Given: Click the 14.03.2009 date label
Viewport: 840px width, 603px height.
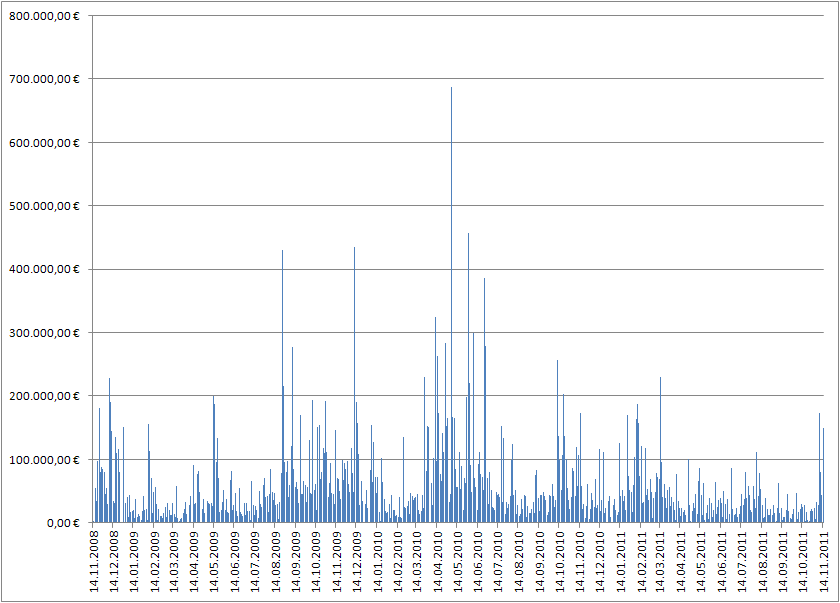Looking at the screenshot, I should (x=174, y=561).
